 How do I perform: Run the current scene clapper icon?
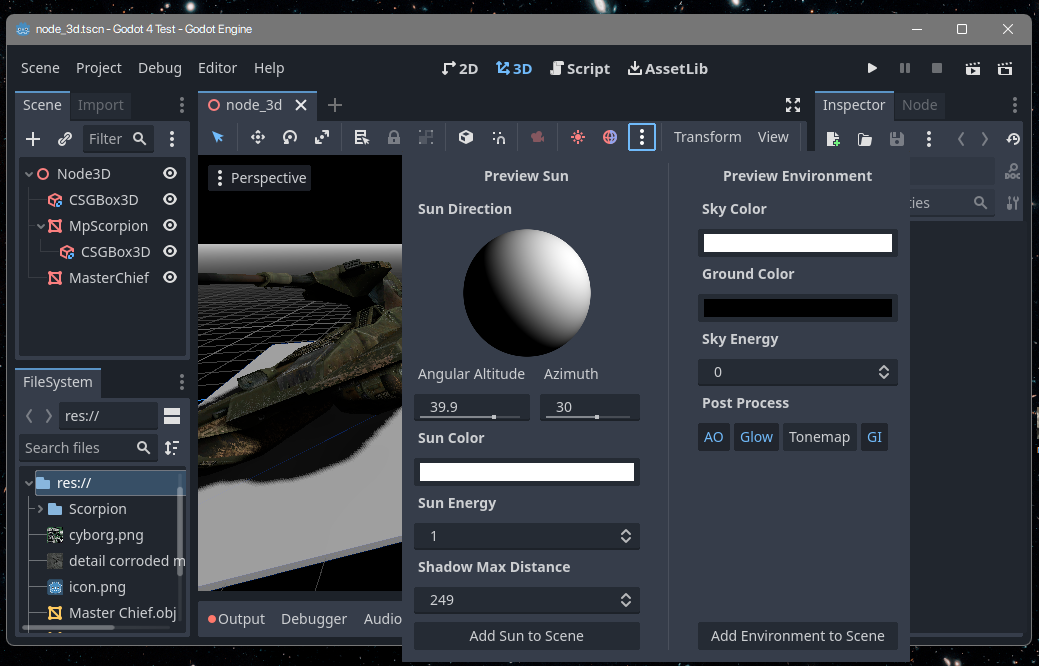(973, 68)
